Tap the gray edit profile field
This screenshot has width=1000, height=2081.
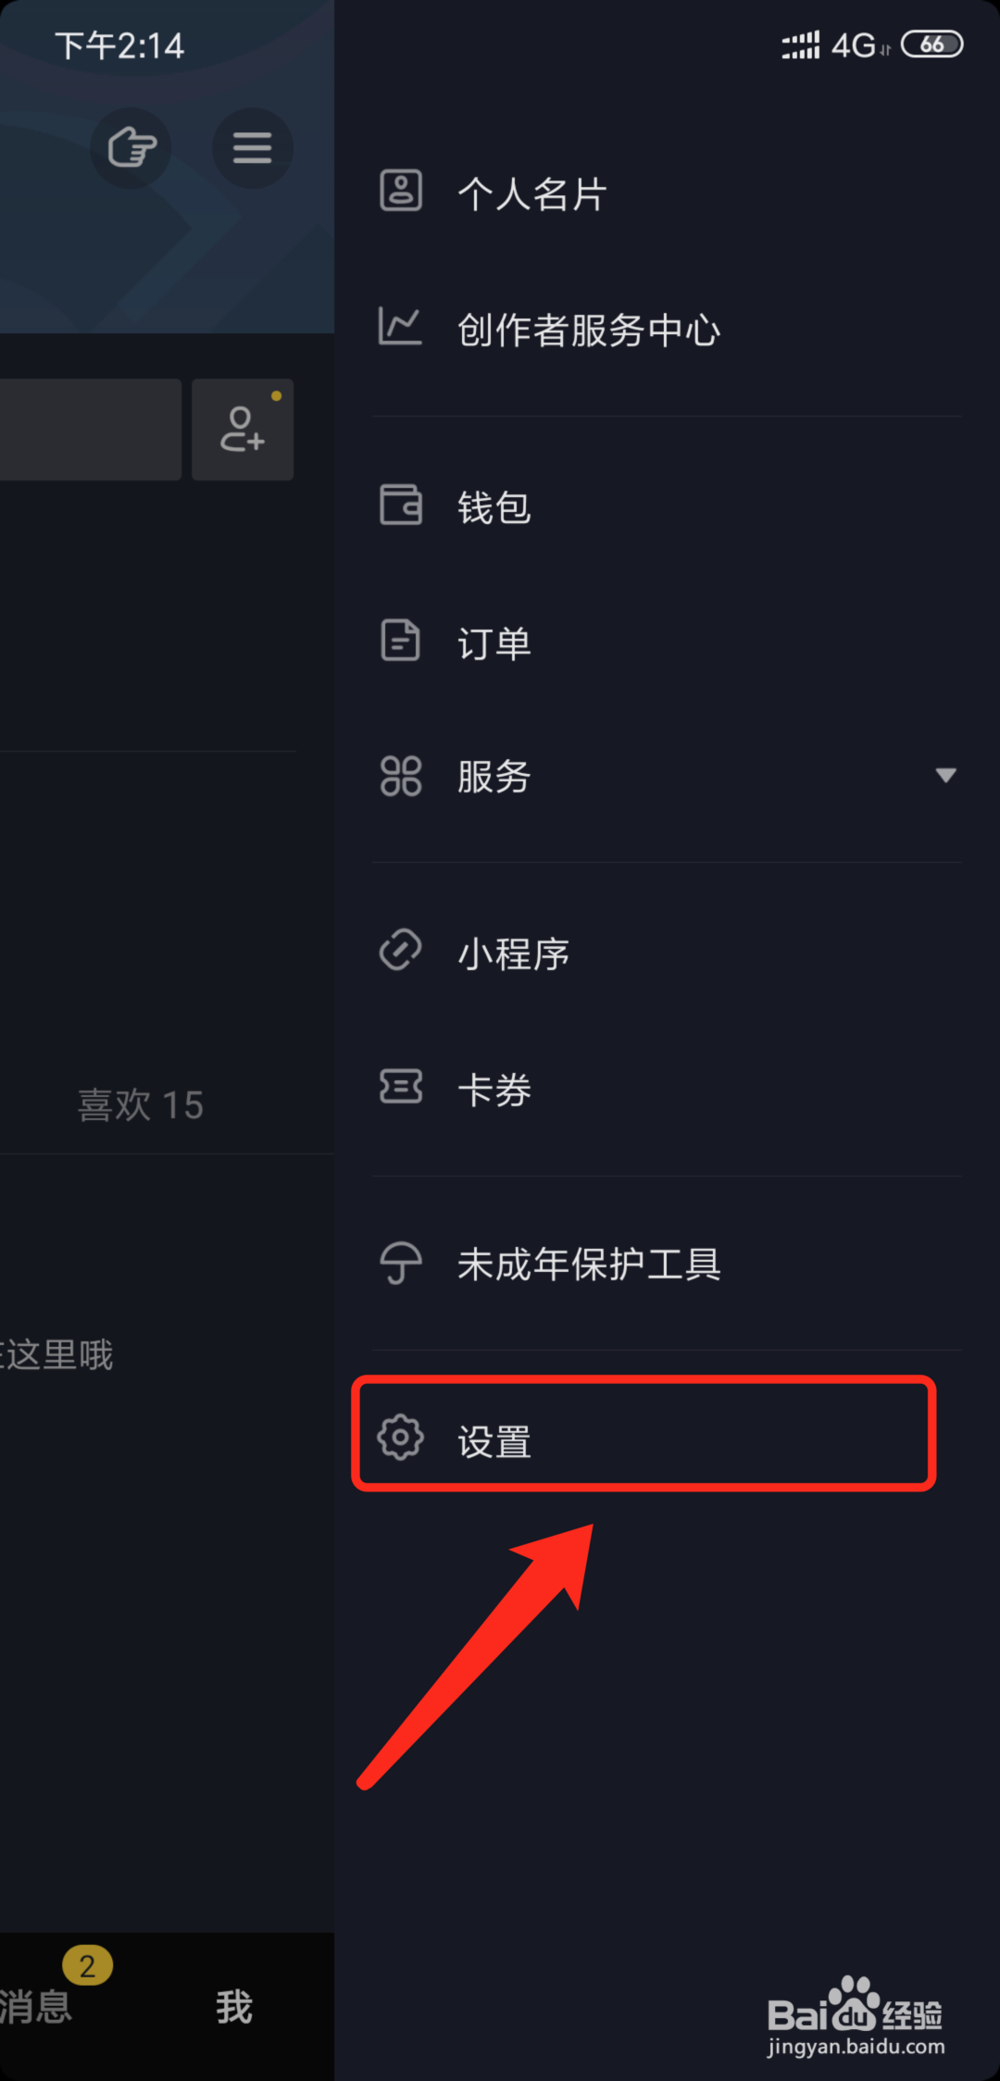90,429
